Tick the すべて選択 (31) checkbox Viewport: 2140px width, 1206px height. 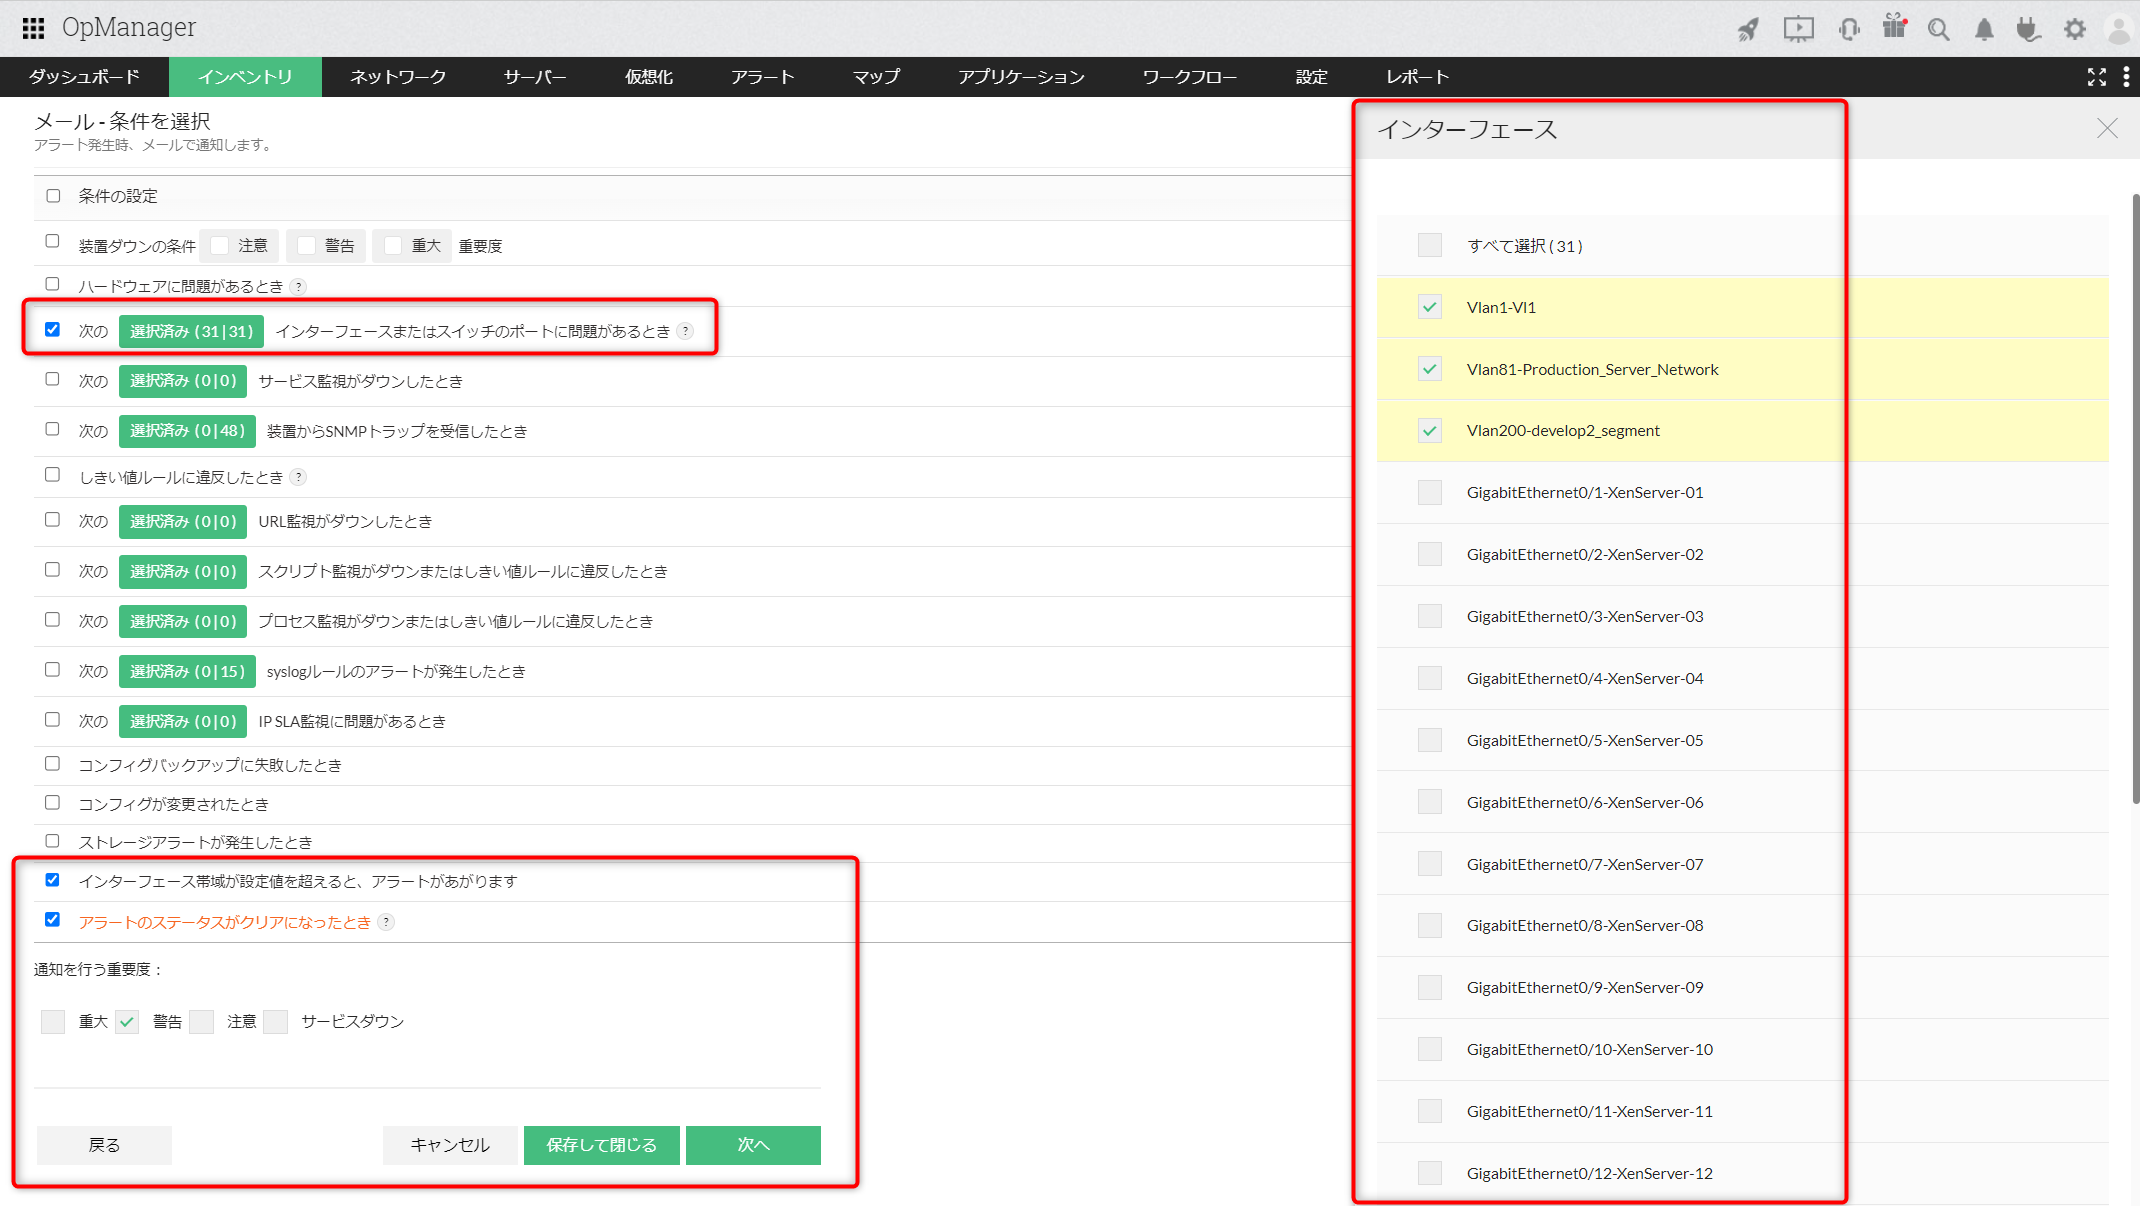click(1430, 246)
